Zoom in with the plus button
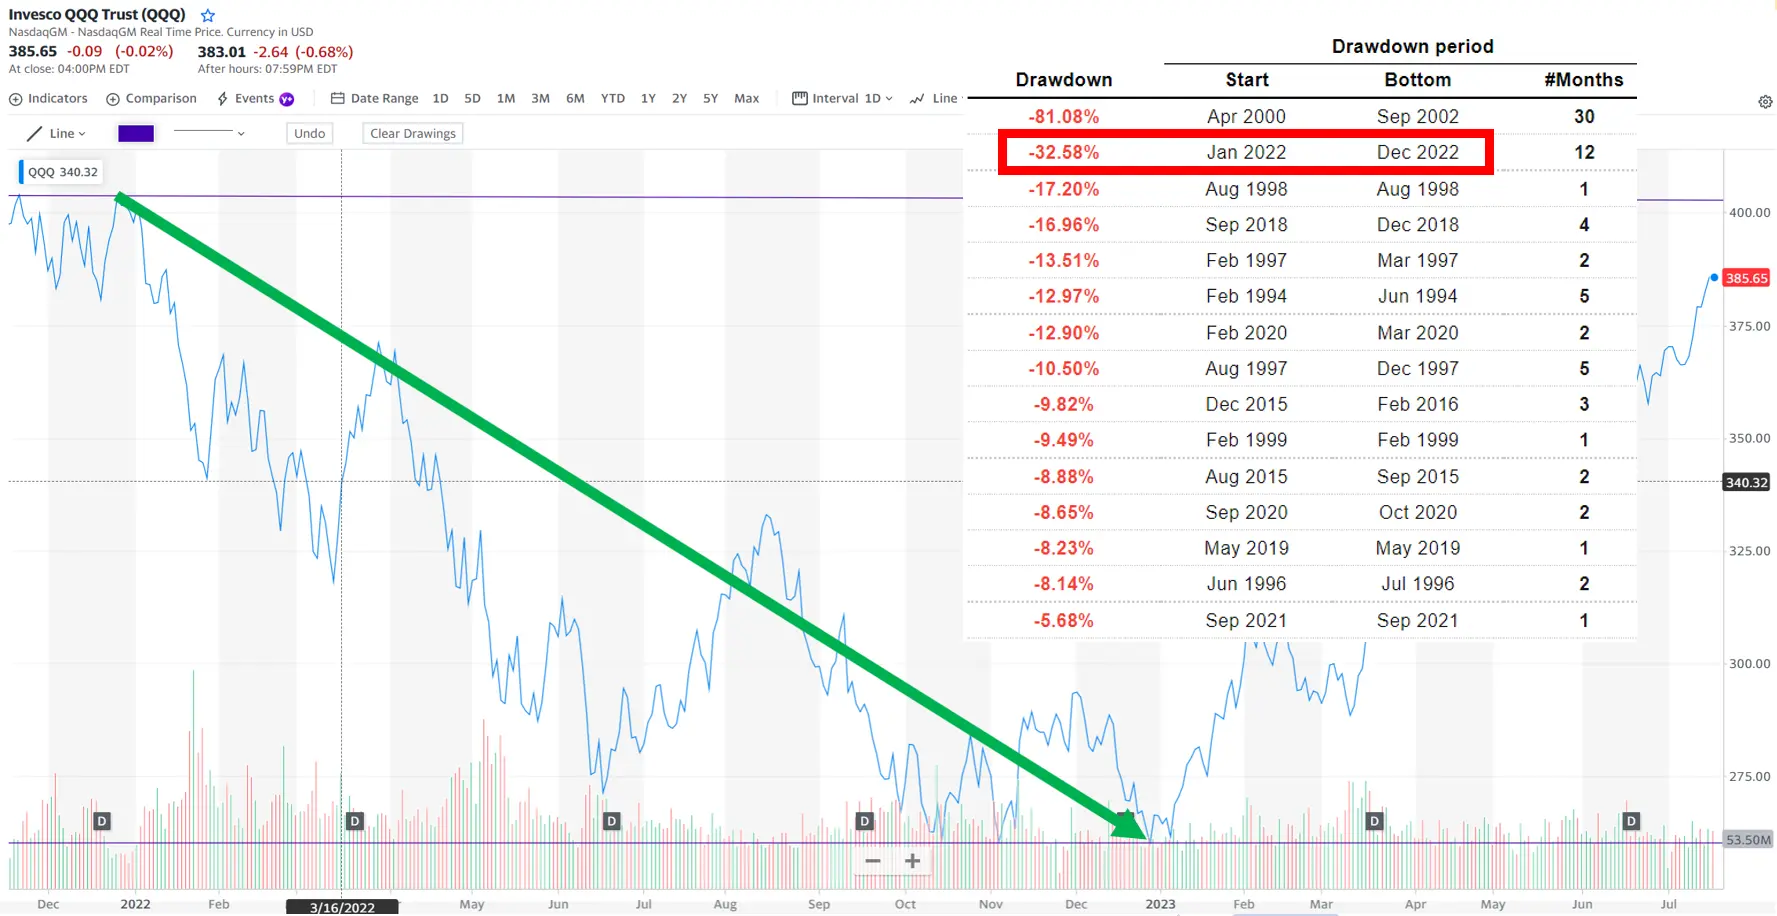The image size is (1777, 916). [x=912, y=861]
